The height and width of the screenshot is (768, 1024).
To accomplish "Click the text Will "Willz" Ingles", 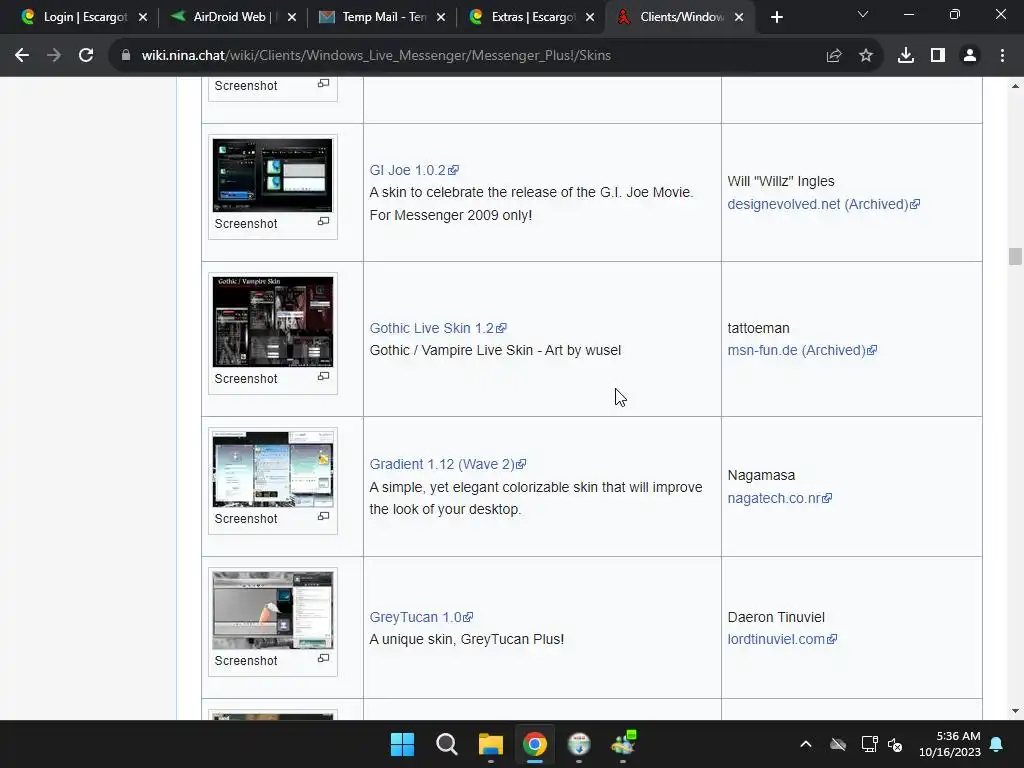I will (781, 182).
